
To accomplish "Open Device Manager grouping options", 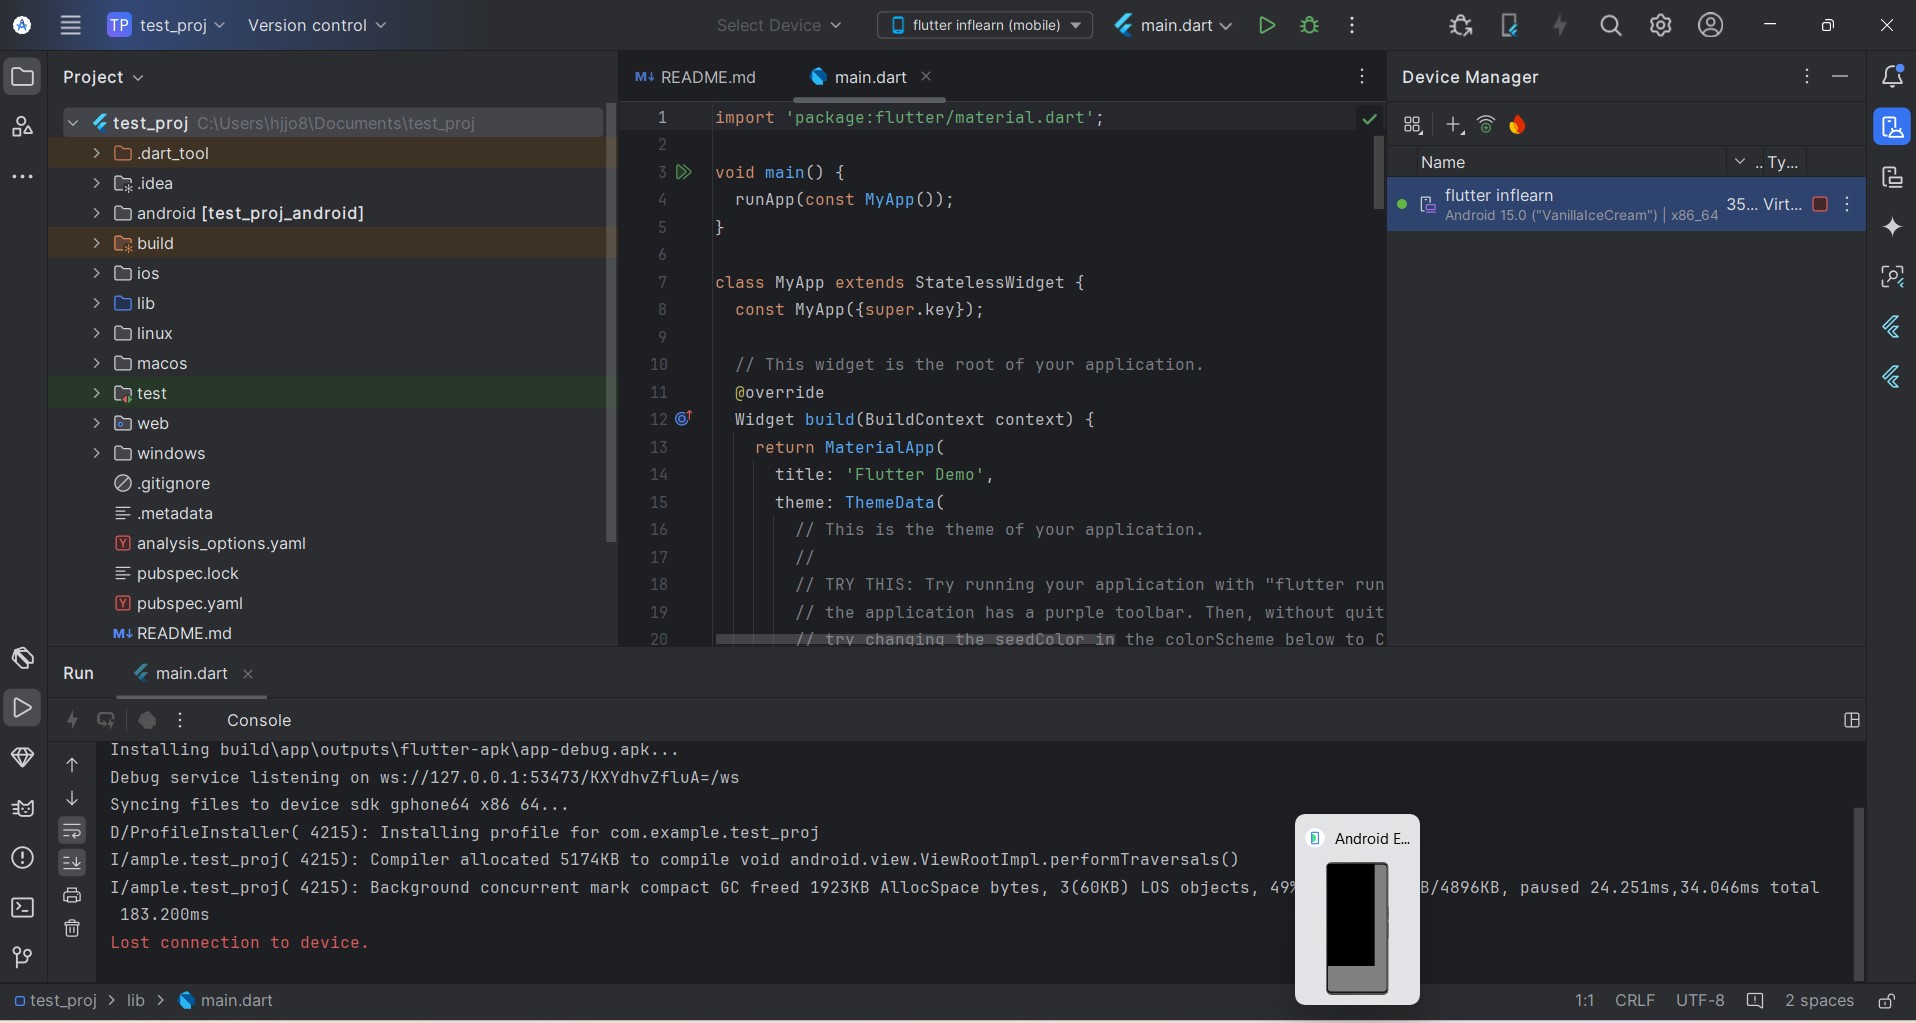I will click(1413, 125).
